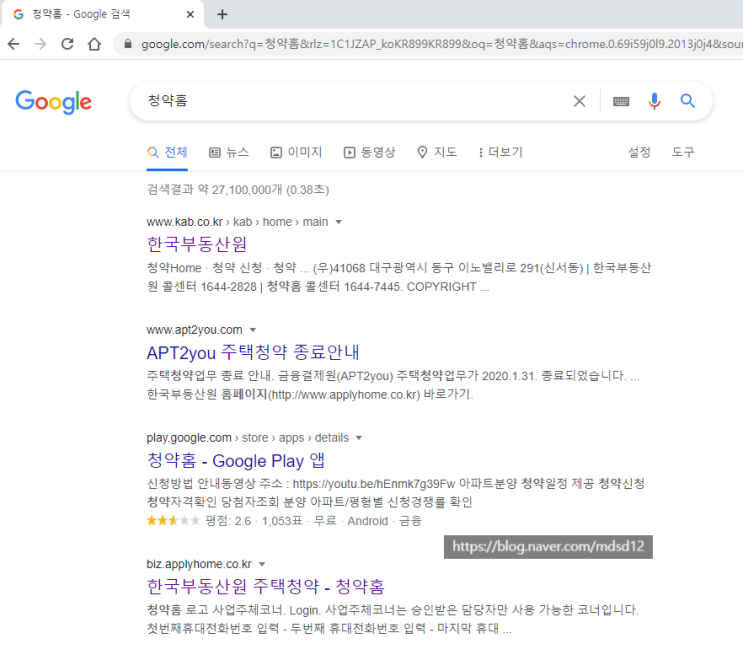Screen dimensions: 743x660
Task: Switch to the 동영상 tab
Action: point(369,152)
